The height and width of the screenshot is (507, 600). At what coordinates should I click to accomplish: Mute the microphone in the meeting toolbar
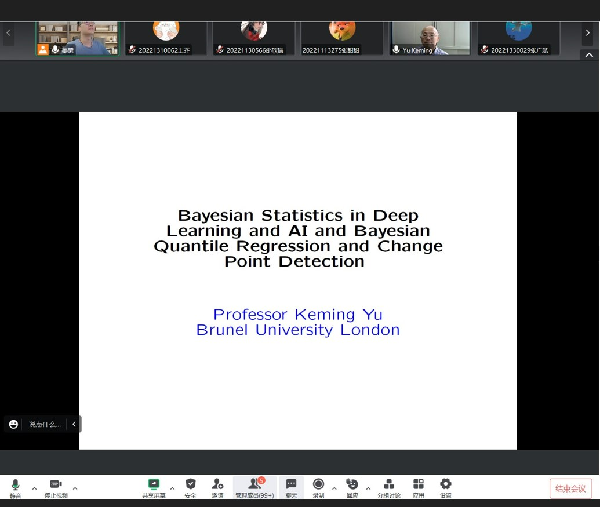pyautogui.click(x=15, y=485)
